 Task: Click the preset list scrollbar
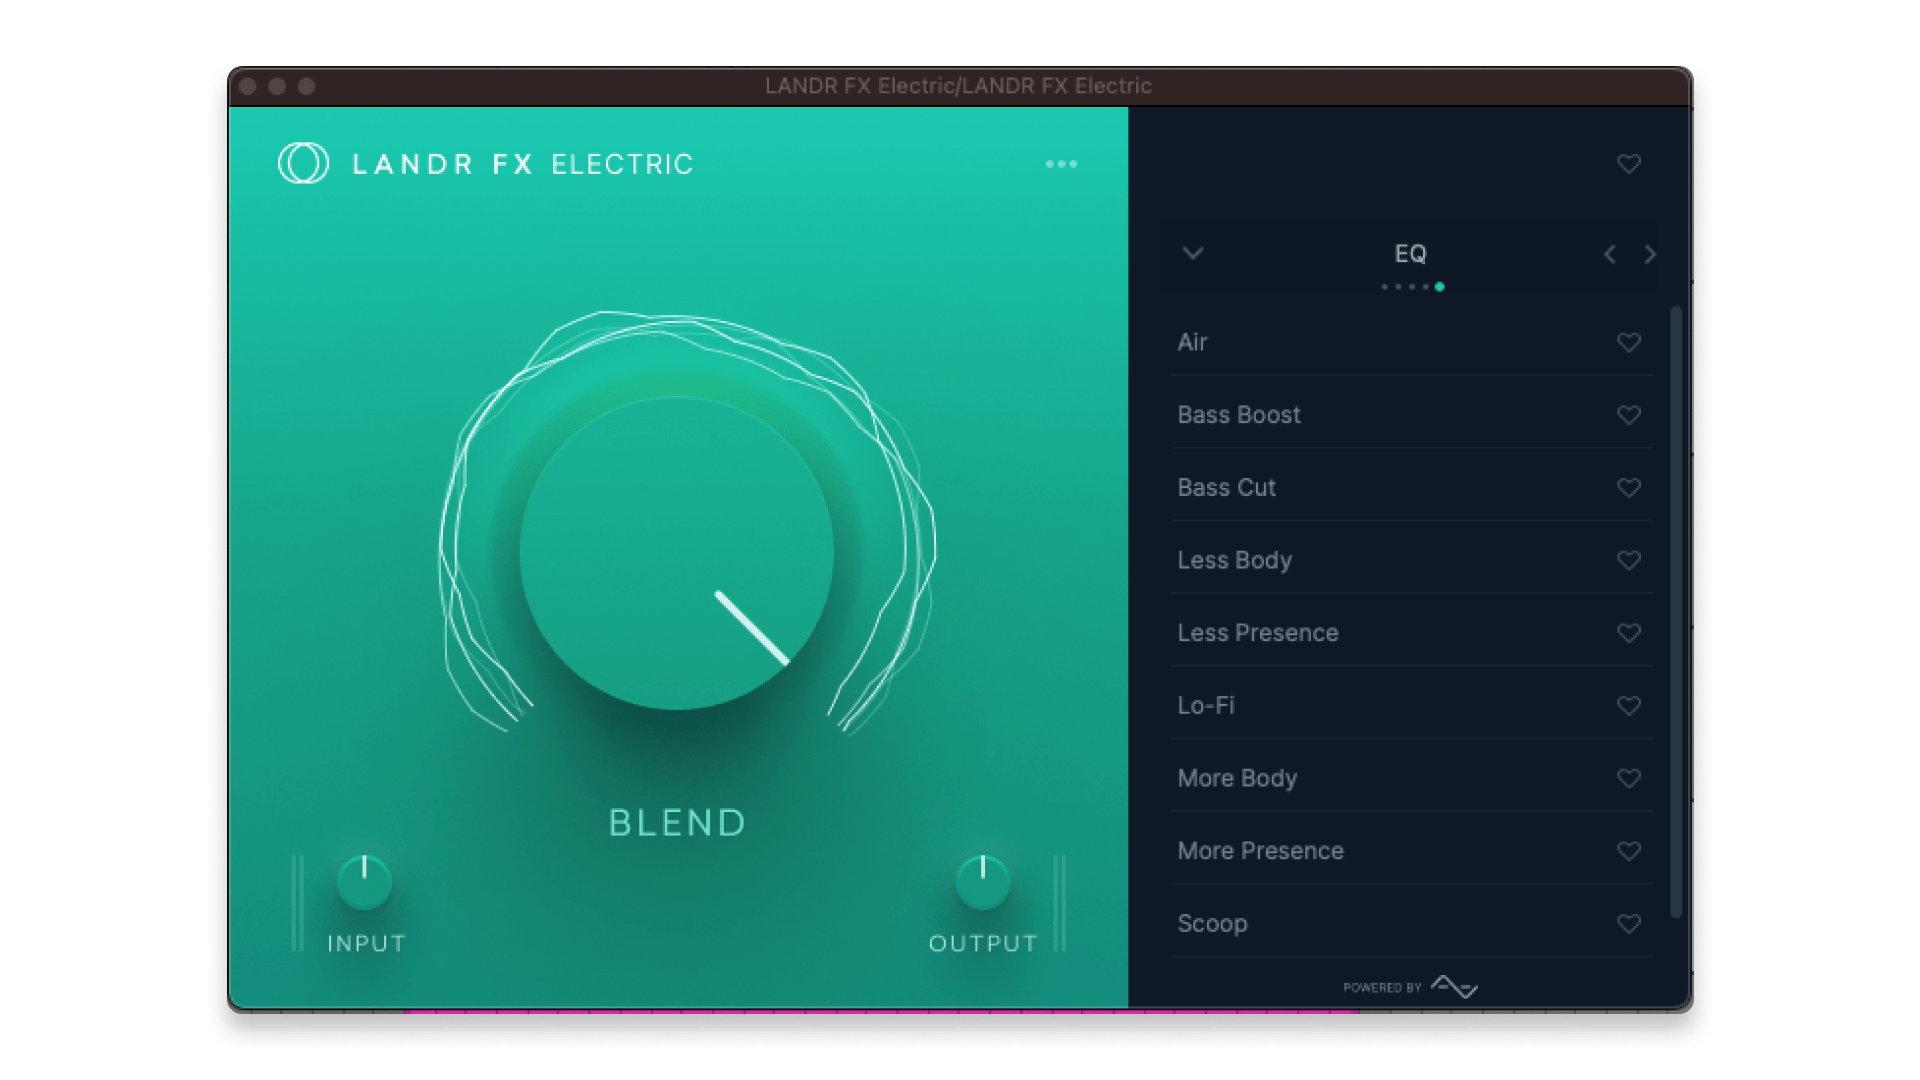[1676, 612]
